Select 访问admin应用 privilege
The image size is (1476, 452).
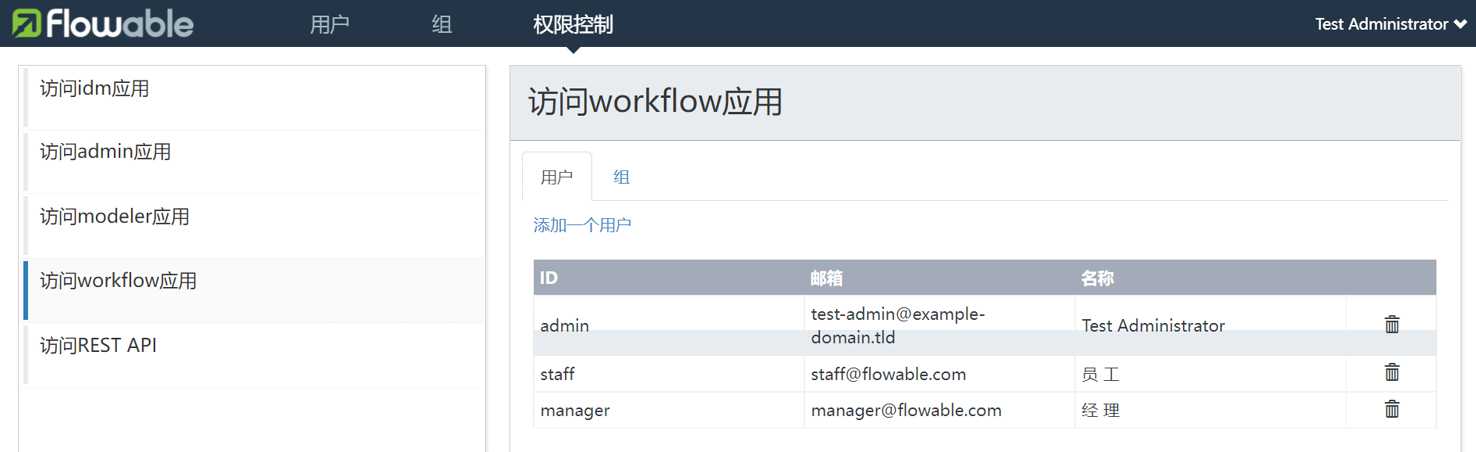pyautogui.click(x=106, y=152)
